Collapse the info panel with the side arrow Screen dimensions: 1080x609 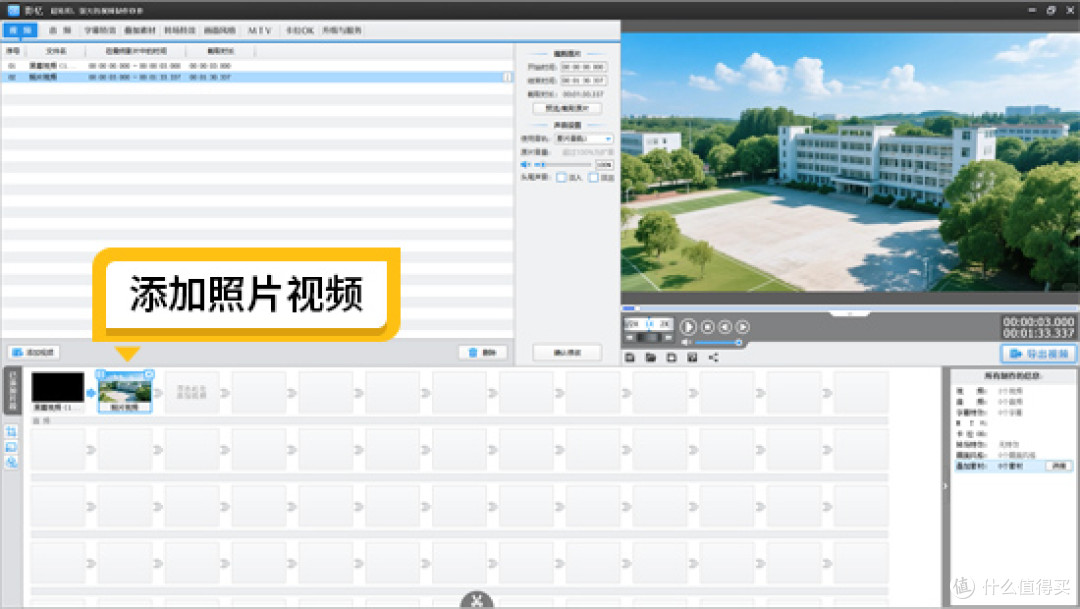tap(945, 486)
